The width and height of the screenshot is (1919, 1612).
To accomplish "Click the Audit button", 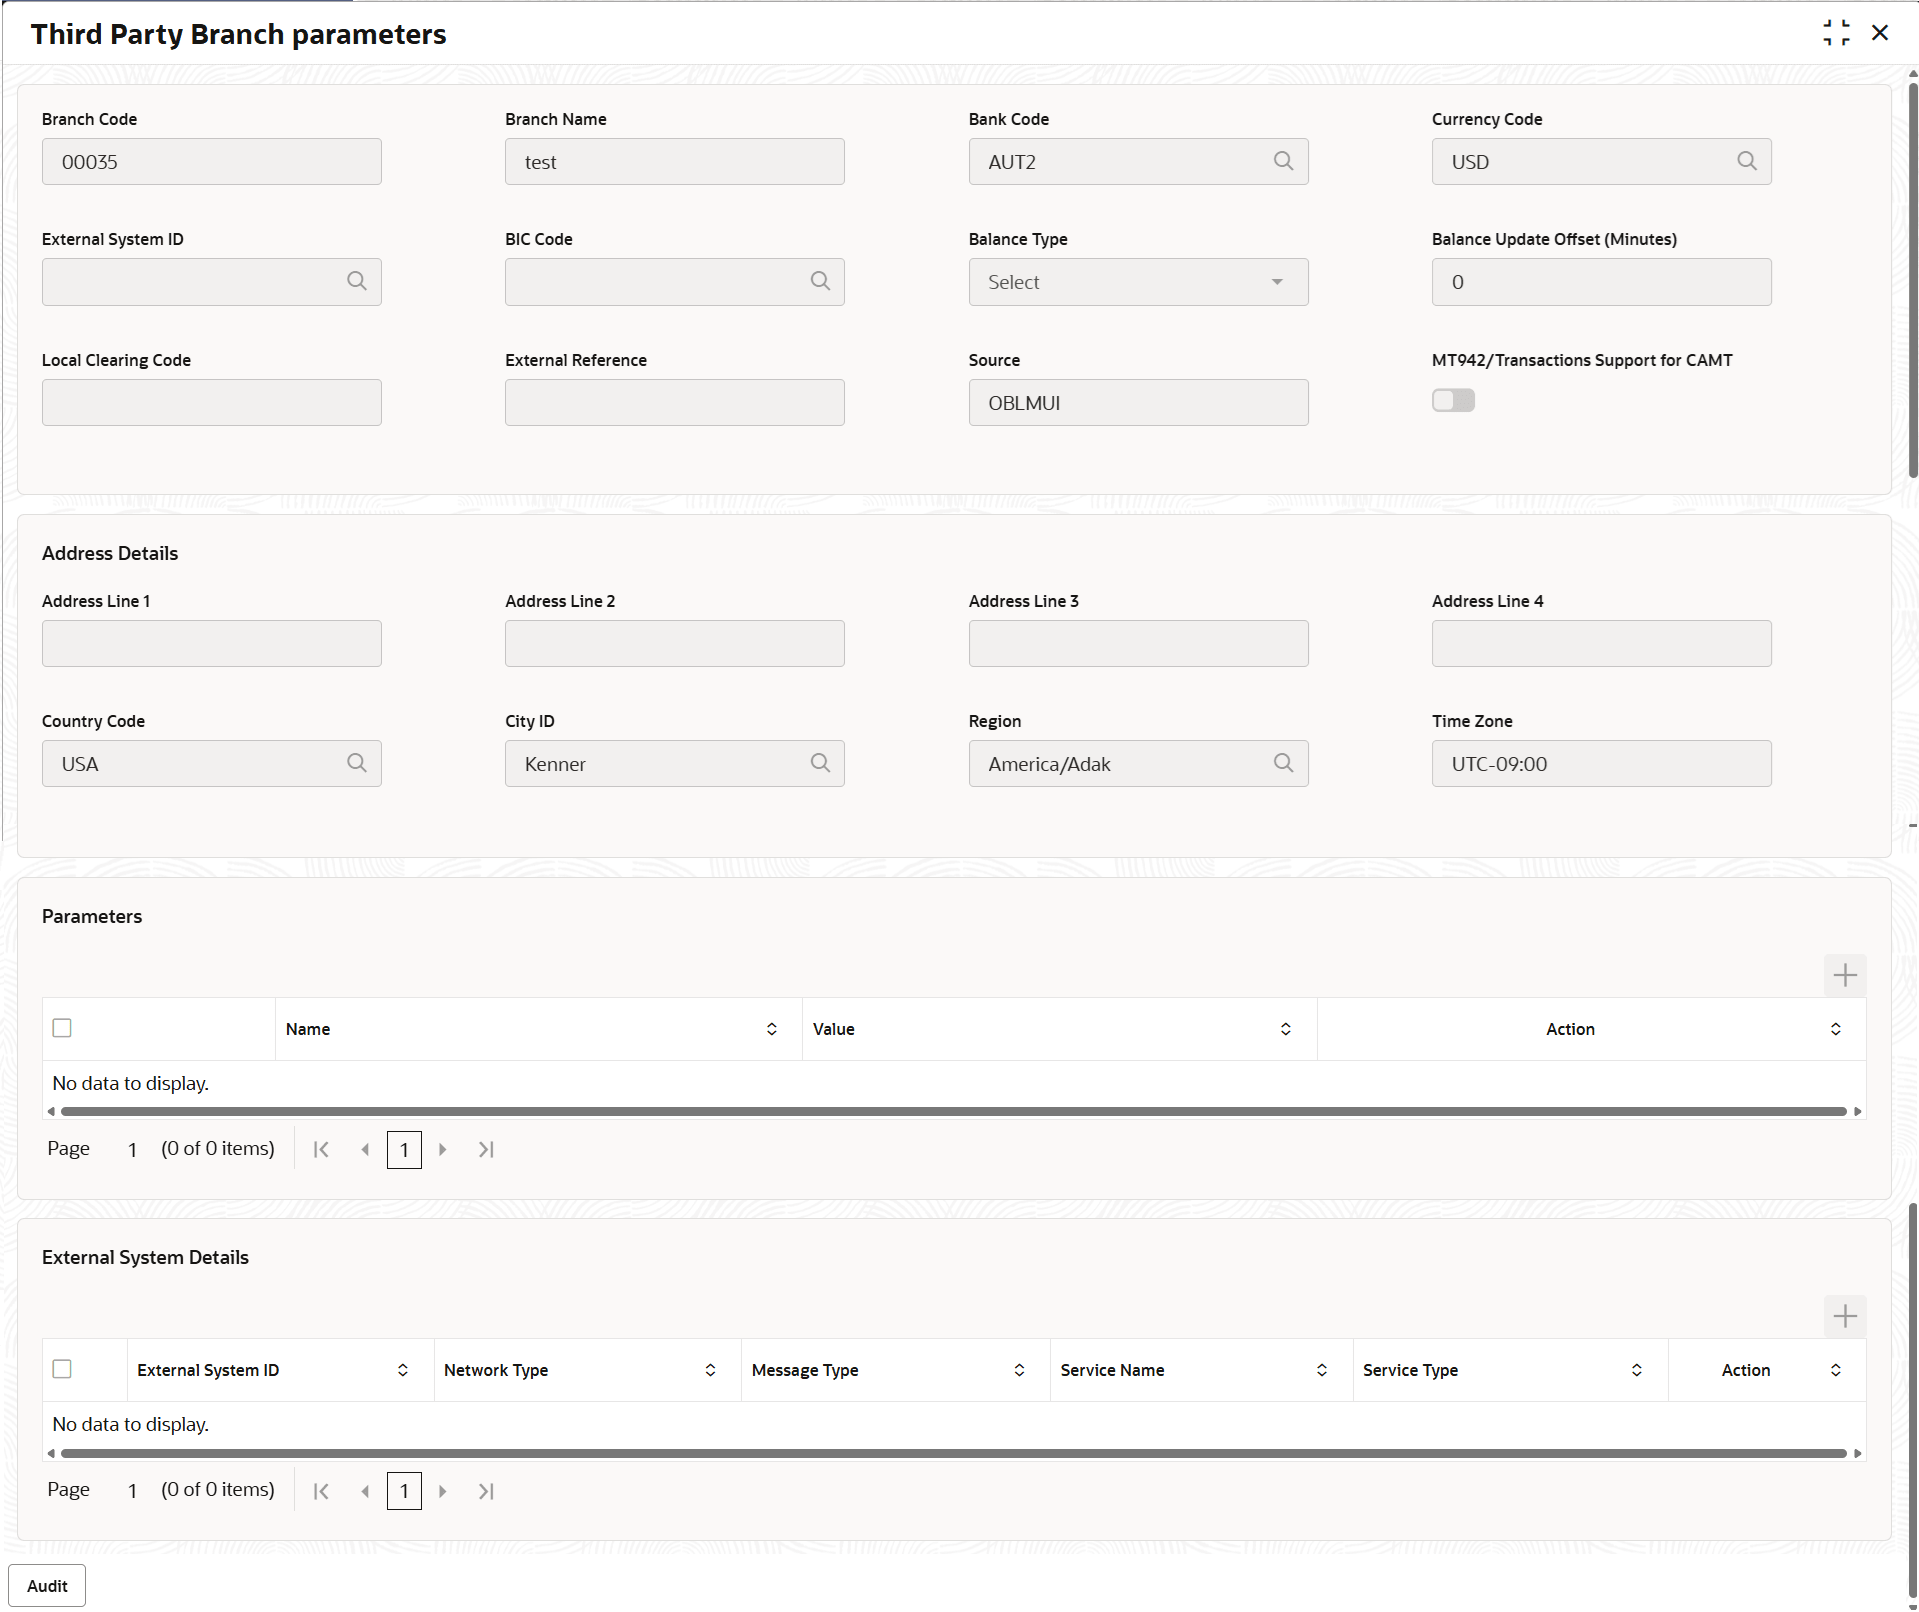I will [x=46, y=1585].
